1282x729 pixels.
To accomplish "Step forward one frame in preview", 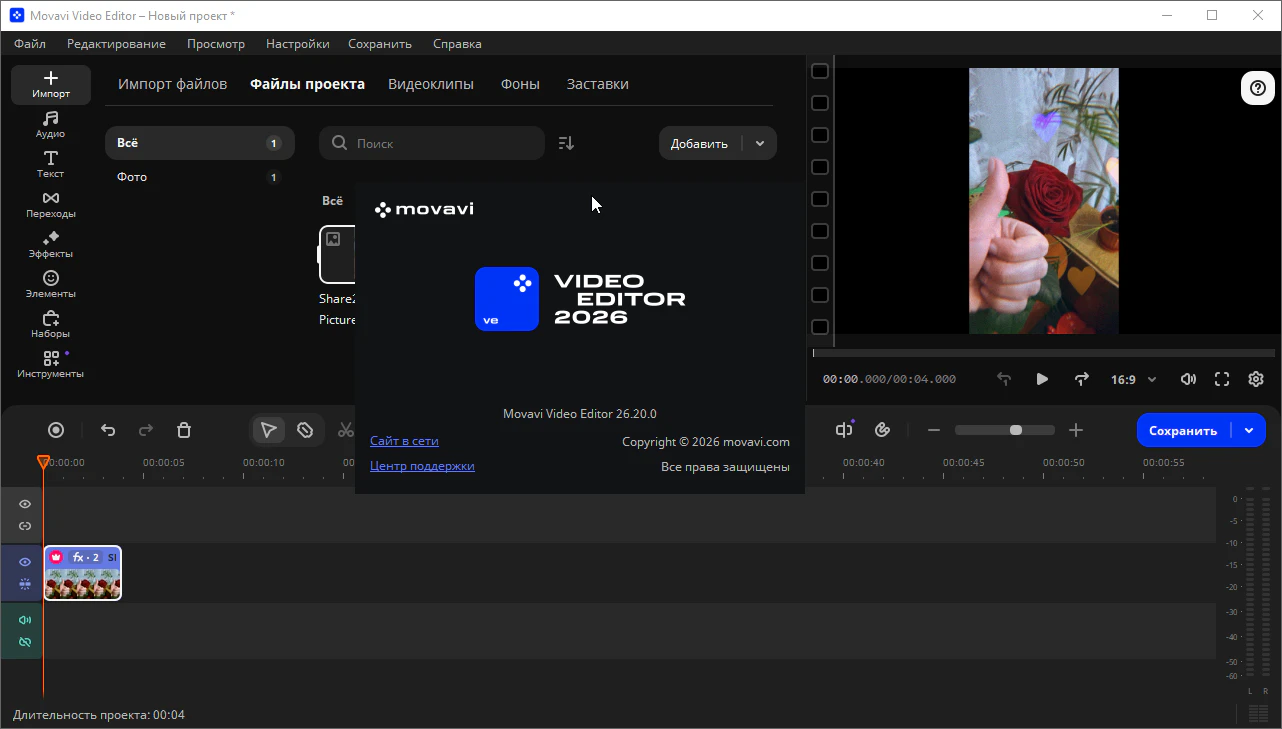I will pos(1081,379).
